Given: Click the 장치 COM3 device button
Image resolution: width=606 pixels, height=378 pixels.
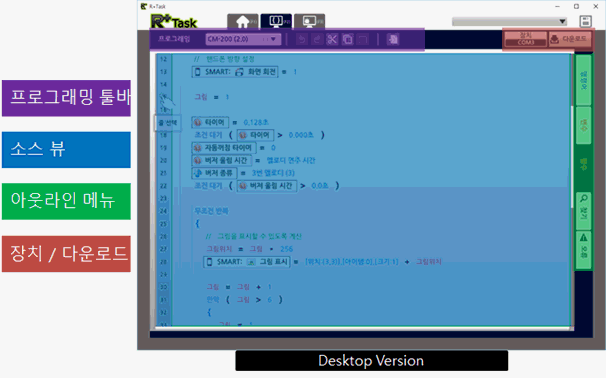Looking at the screenshot, I should pyautogui.click(x=526, y=39).
